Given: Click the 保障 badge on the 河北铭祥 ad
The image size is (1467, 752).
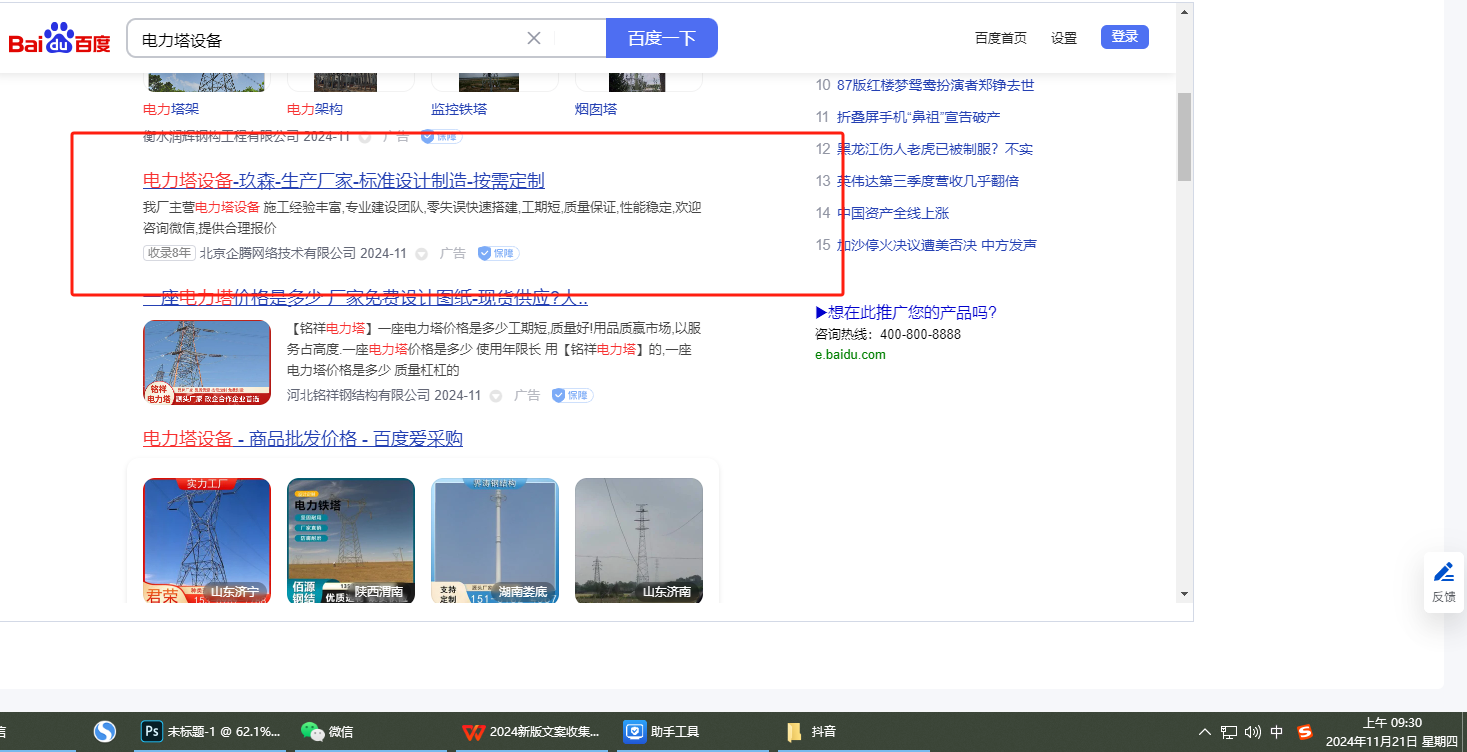Looking at the screenshot, I should (x=572, y=396).
